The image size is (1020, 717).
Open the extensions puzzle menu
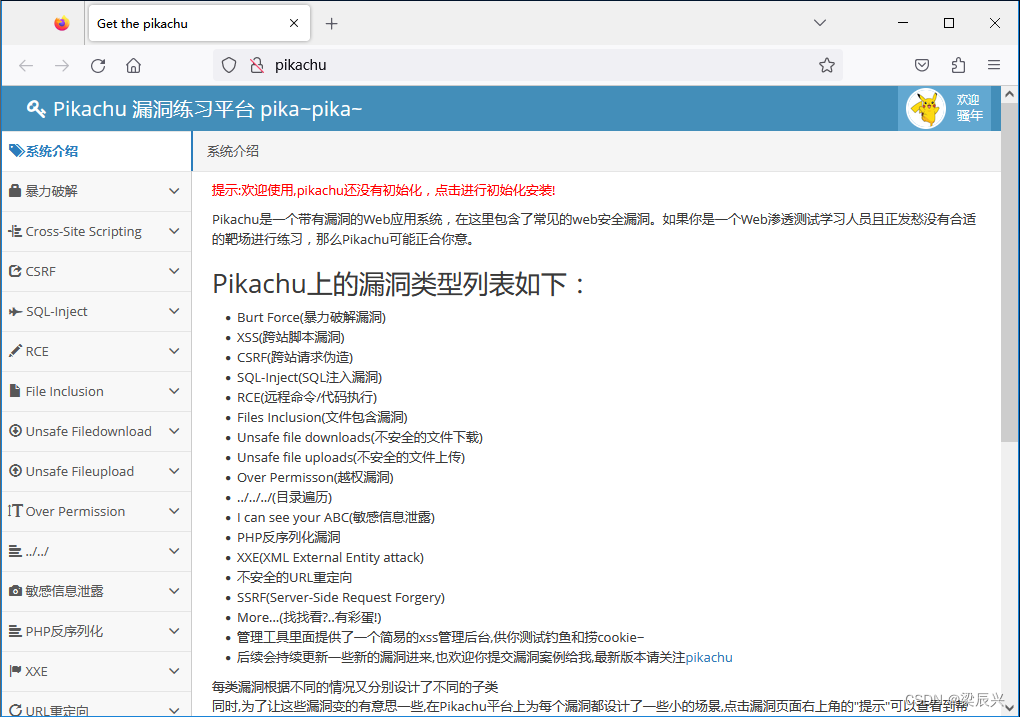pos(958,65)
